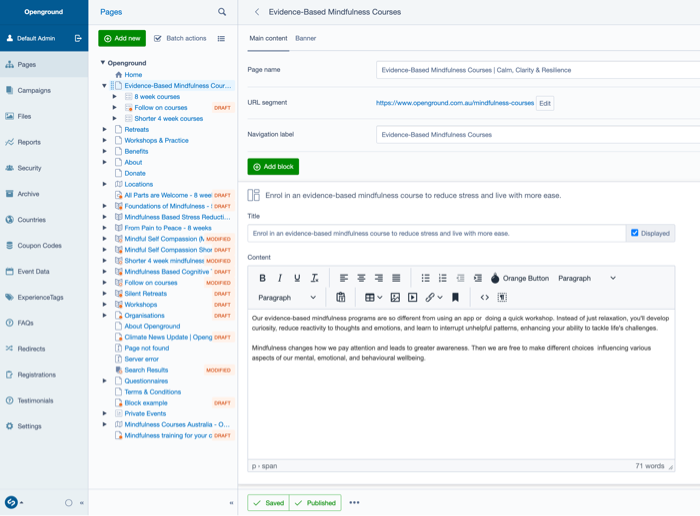Image resolution: width=700 pixels, height=516 pixels.
Task: Click the block Title text field
Action: pyautogui.click(x=437, y=233)
